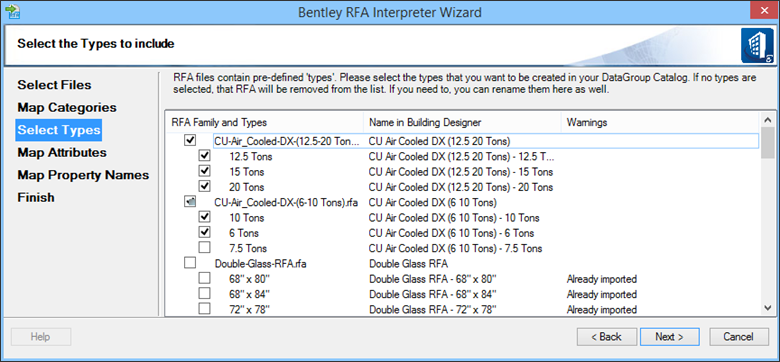This screenshot has width=780, height=362.
Task: Select the 20 Tons type row
Action: pos(462,186)
